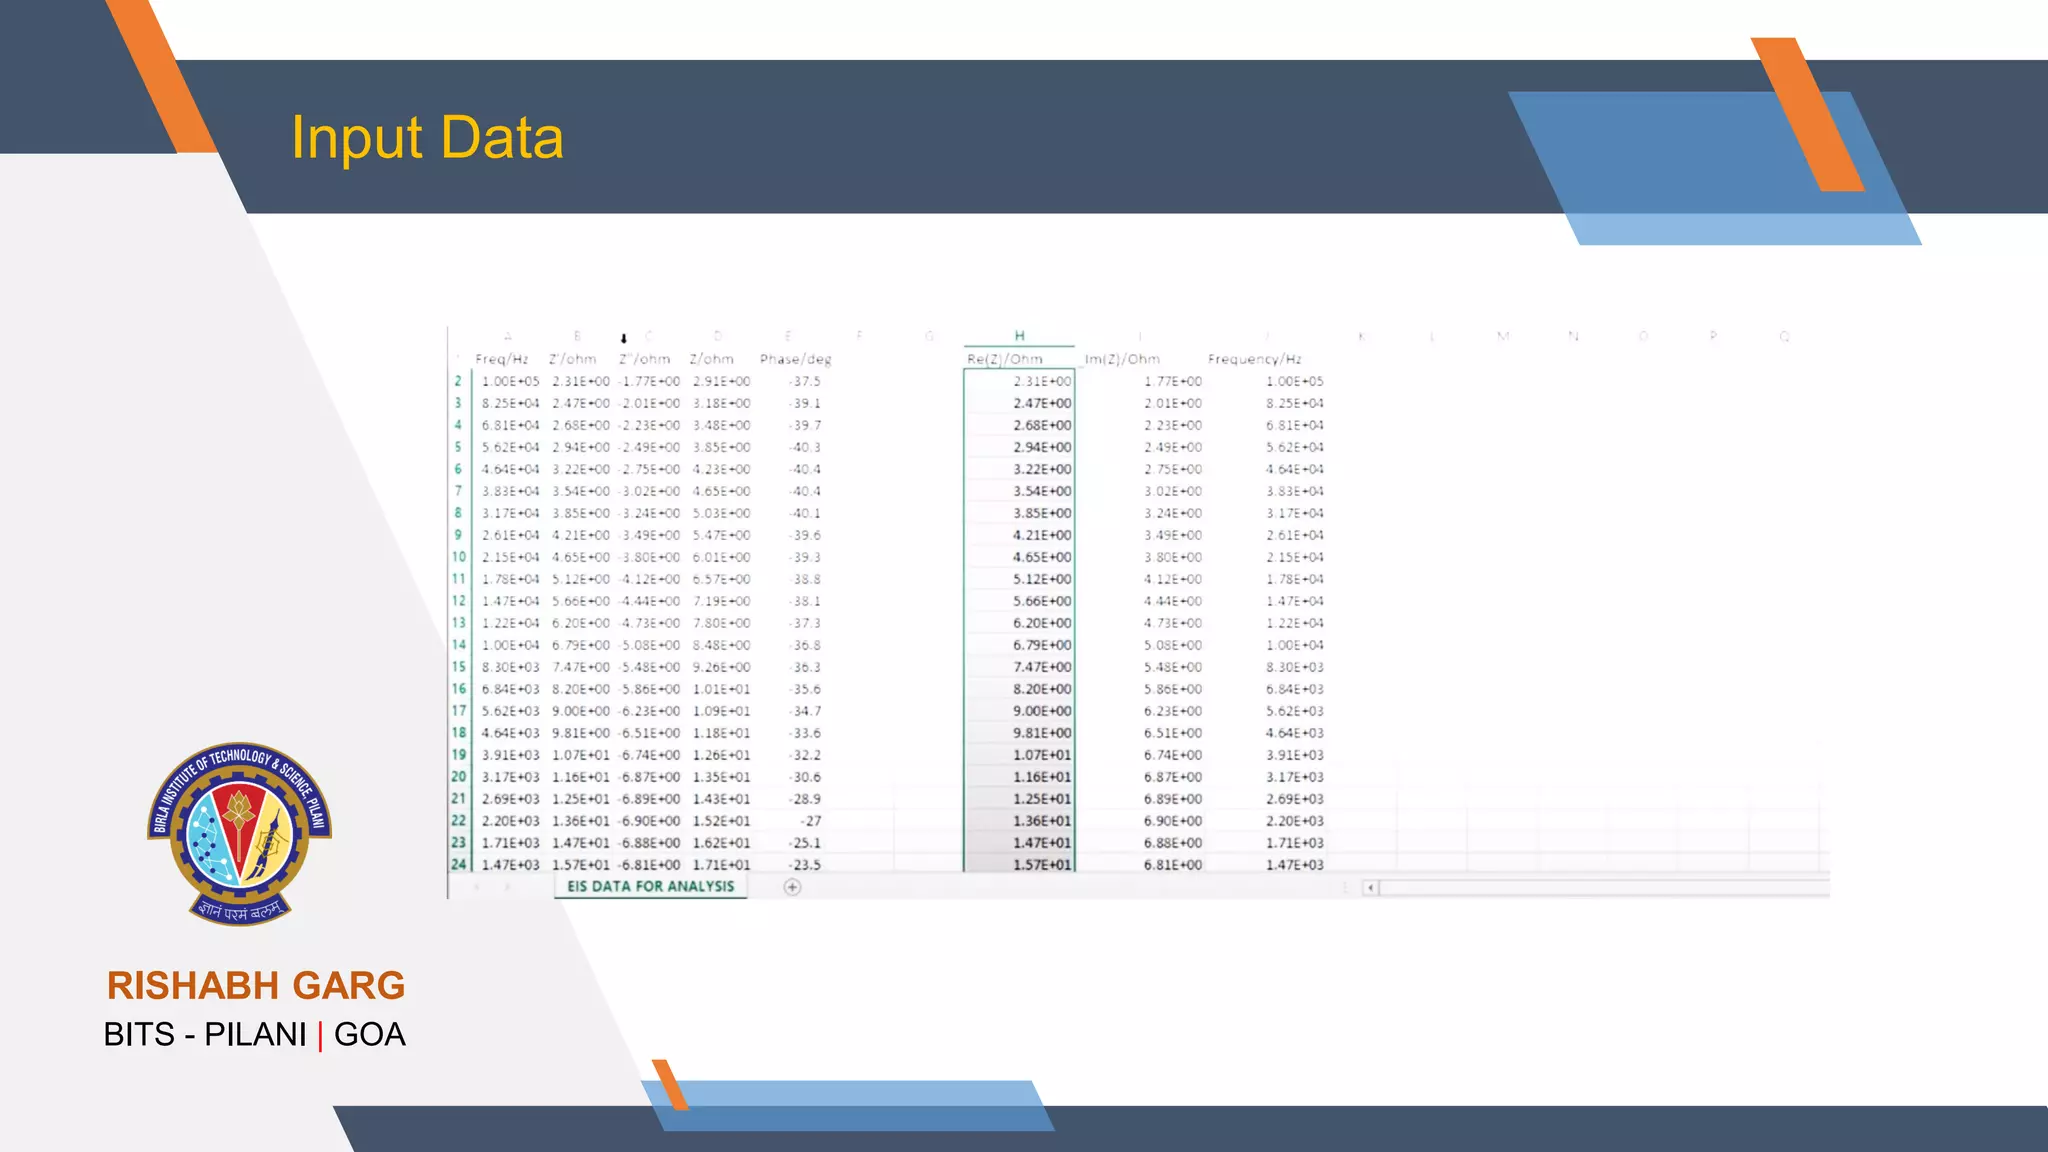Screen dimensions: 2048x1152
Task: Select column H header
Action: pos(1019,336)
